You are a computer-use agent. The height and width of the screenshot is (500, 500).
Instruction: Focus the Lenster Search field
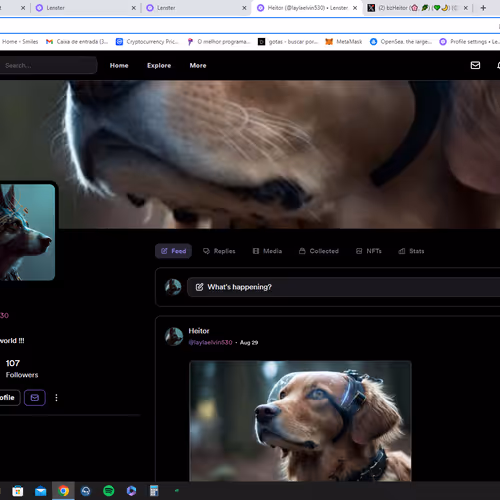(48, 65)
